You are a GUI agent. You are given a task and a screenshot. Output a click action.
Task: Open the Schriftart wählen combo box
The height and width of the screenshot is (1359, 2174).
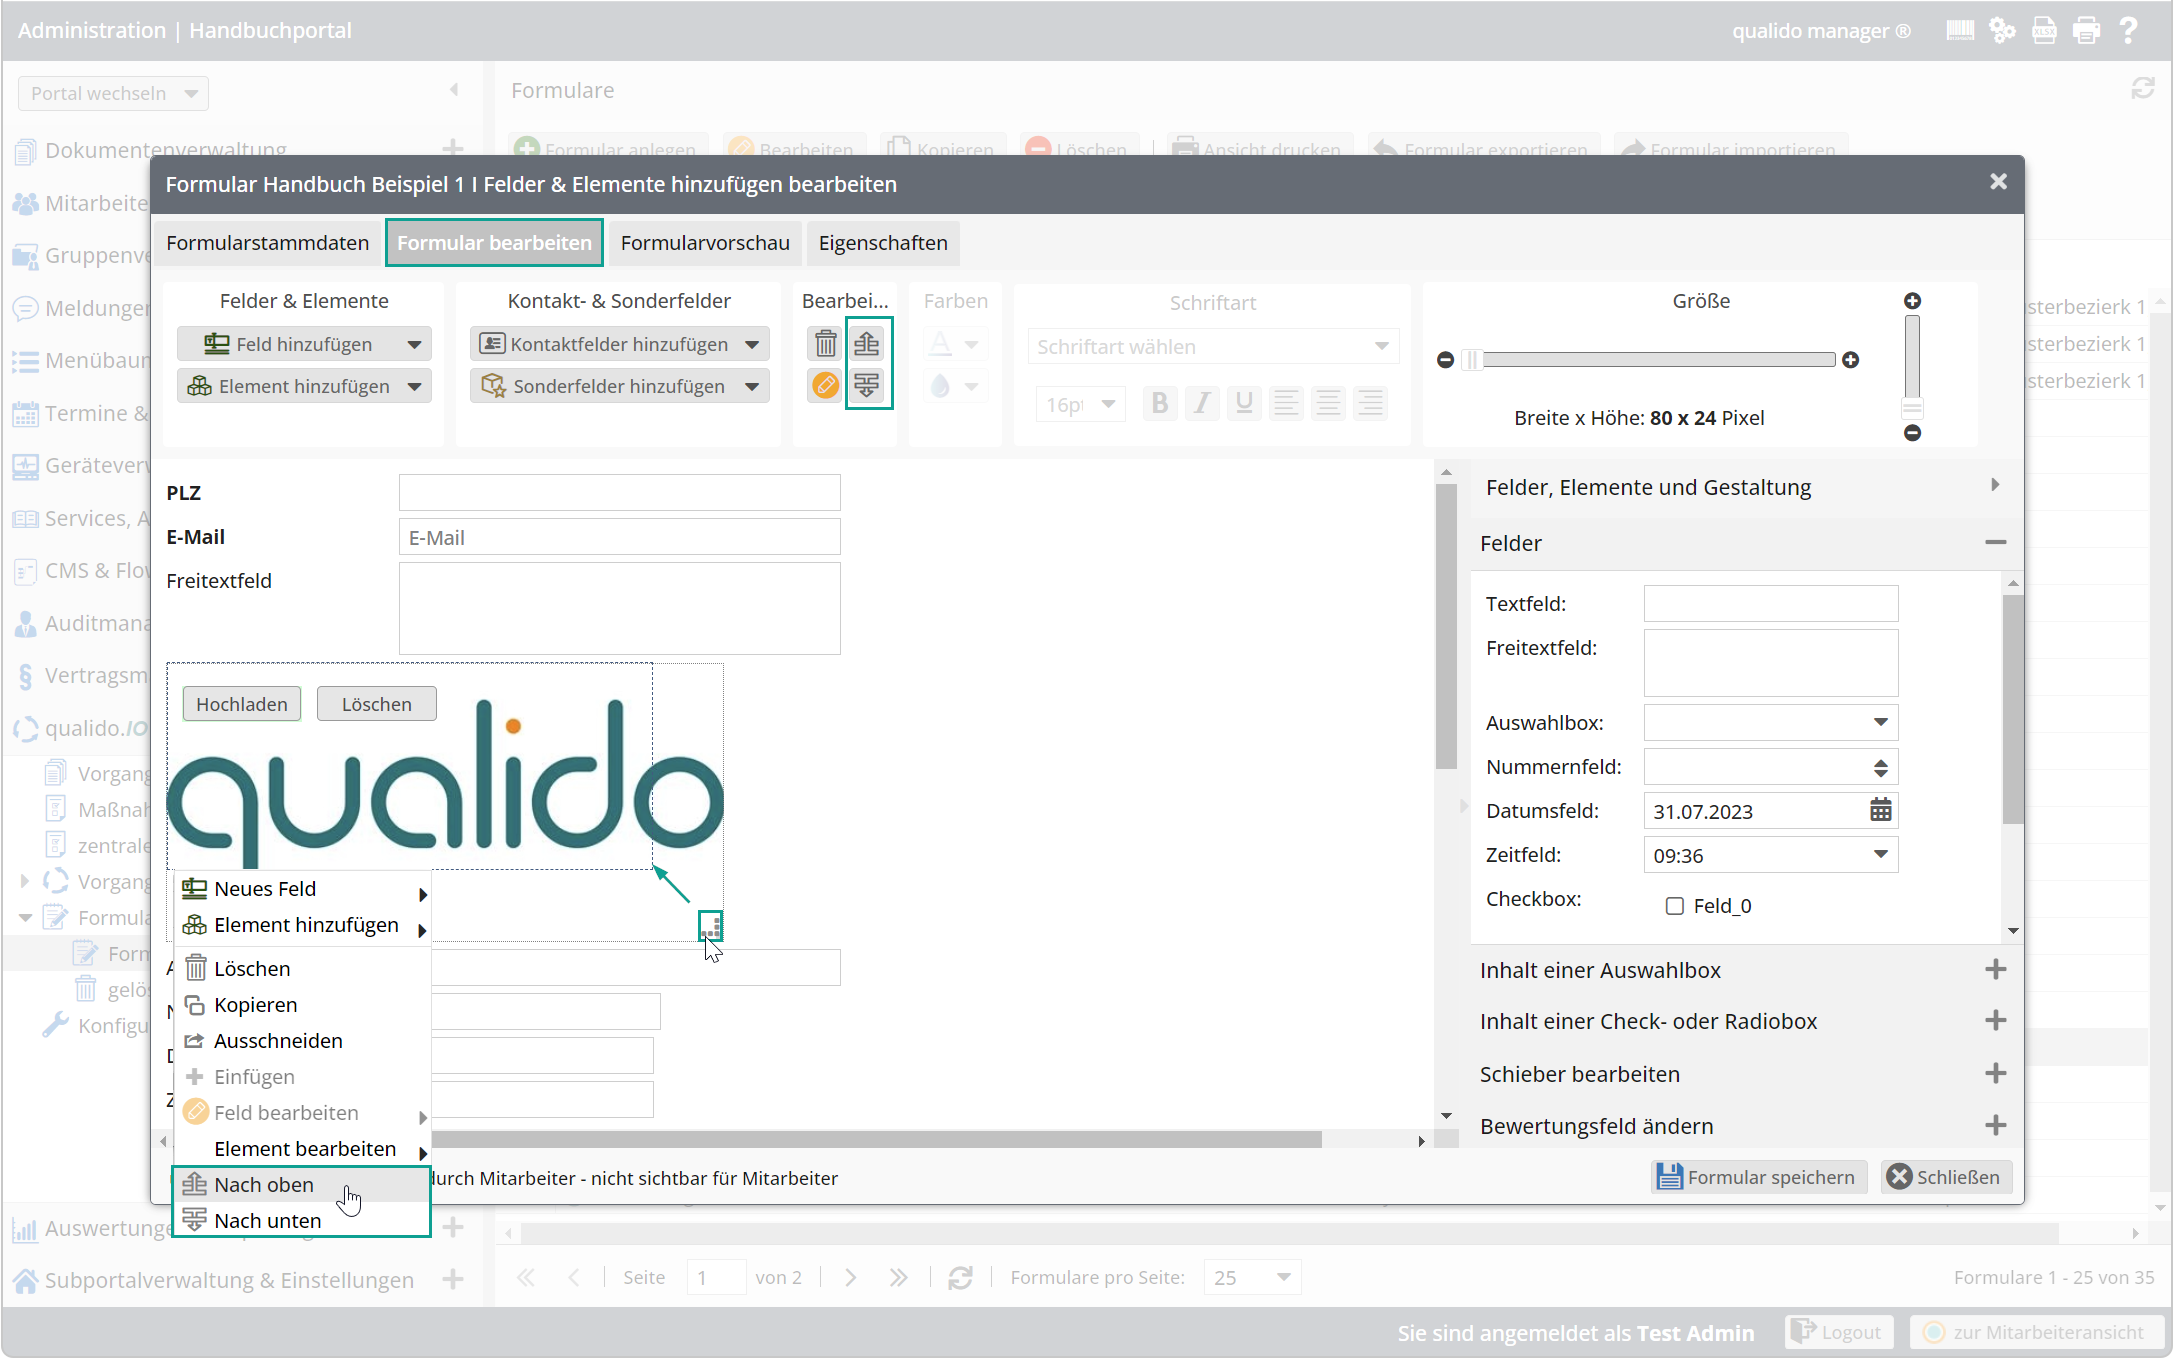1212,347
